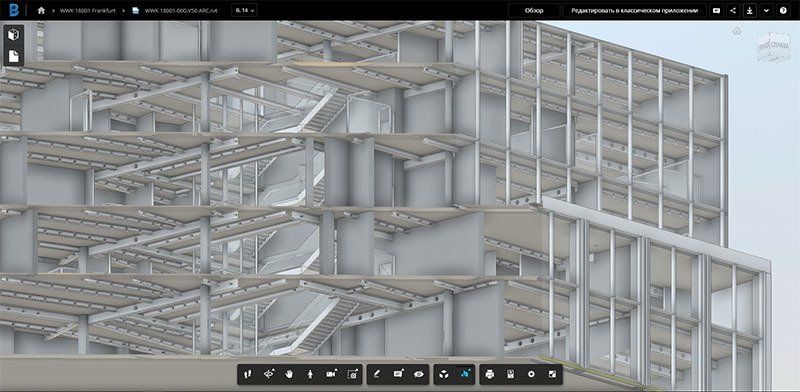
Task: Open the Sheets panel
Action: pyautogui.click(x=14, y=57)
